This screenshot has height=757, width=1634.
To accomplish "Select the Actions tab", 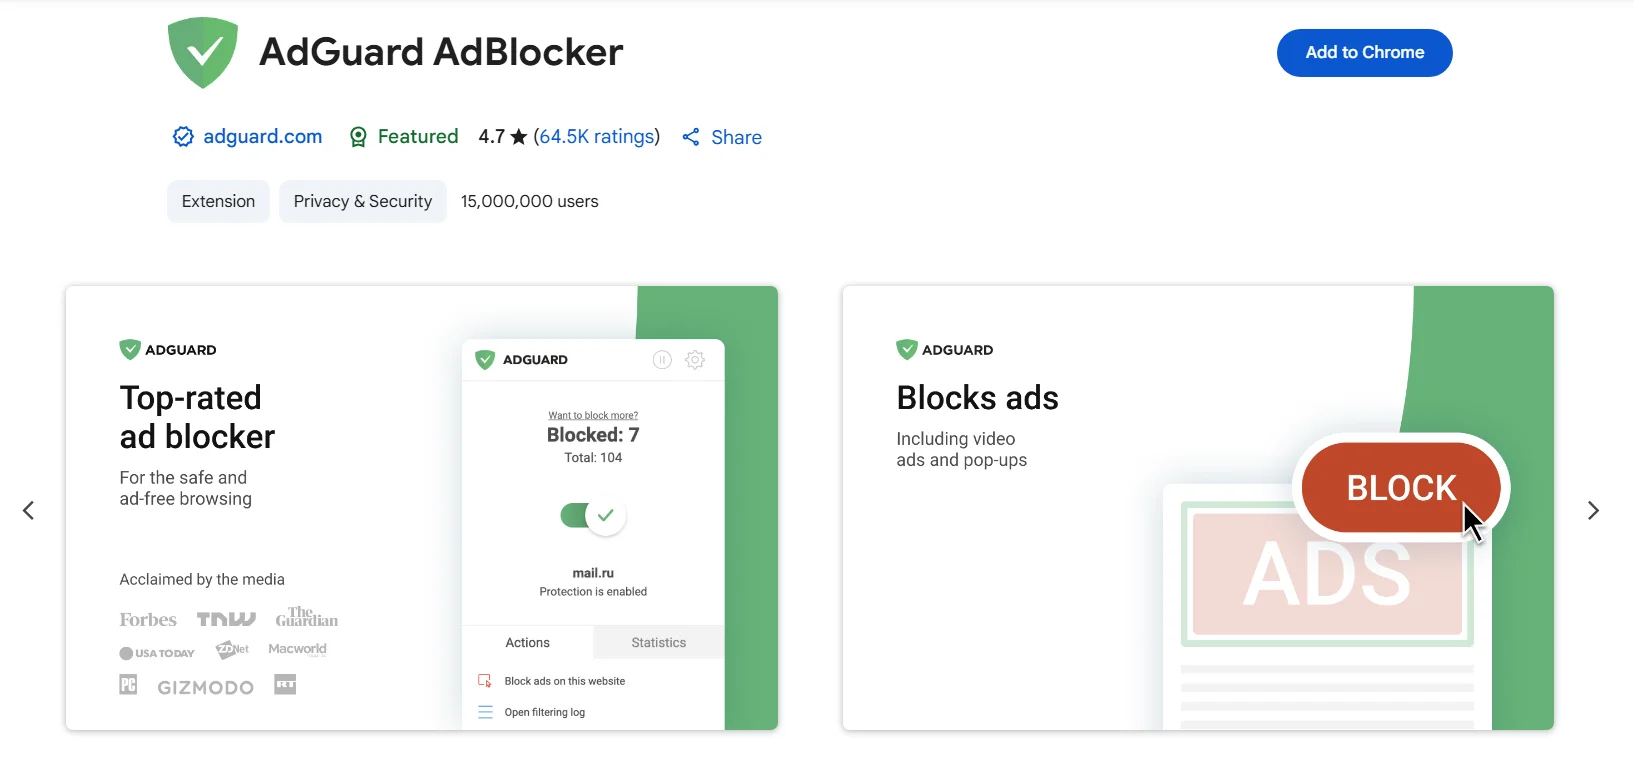I will (527, 643).
